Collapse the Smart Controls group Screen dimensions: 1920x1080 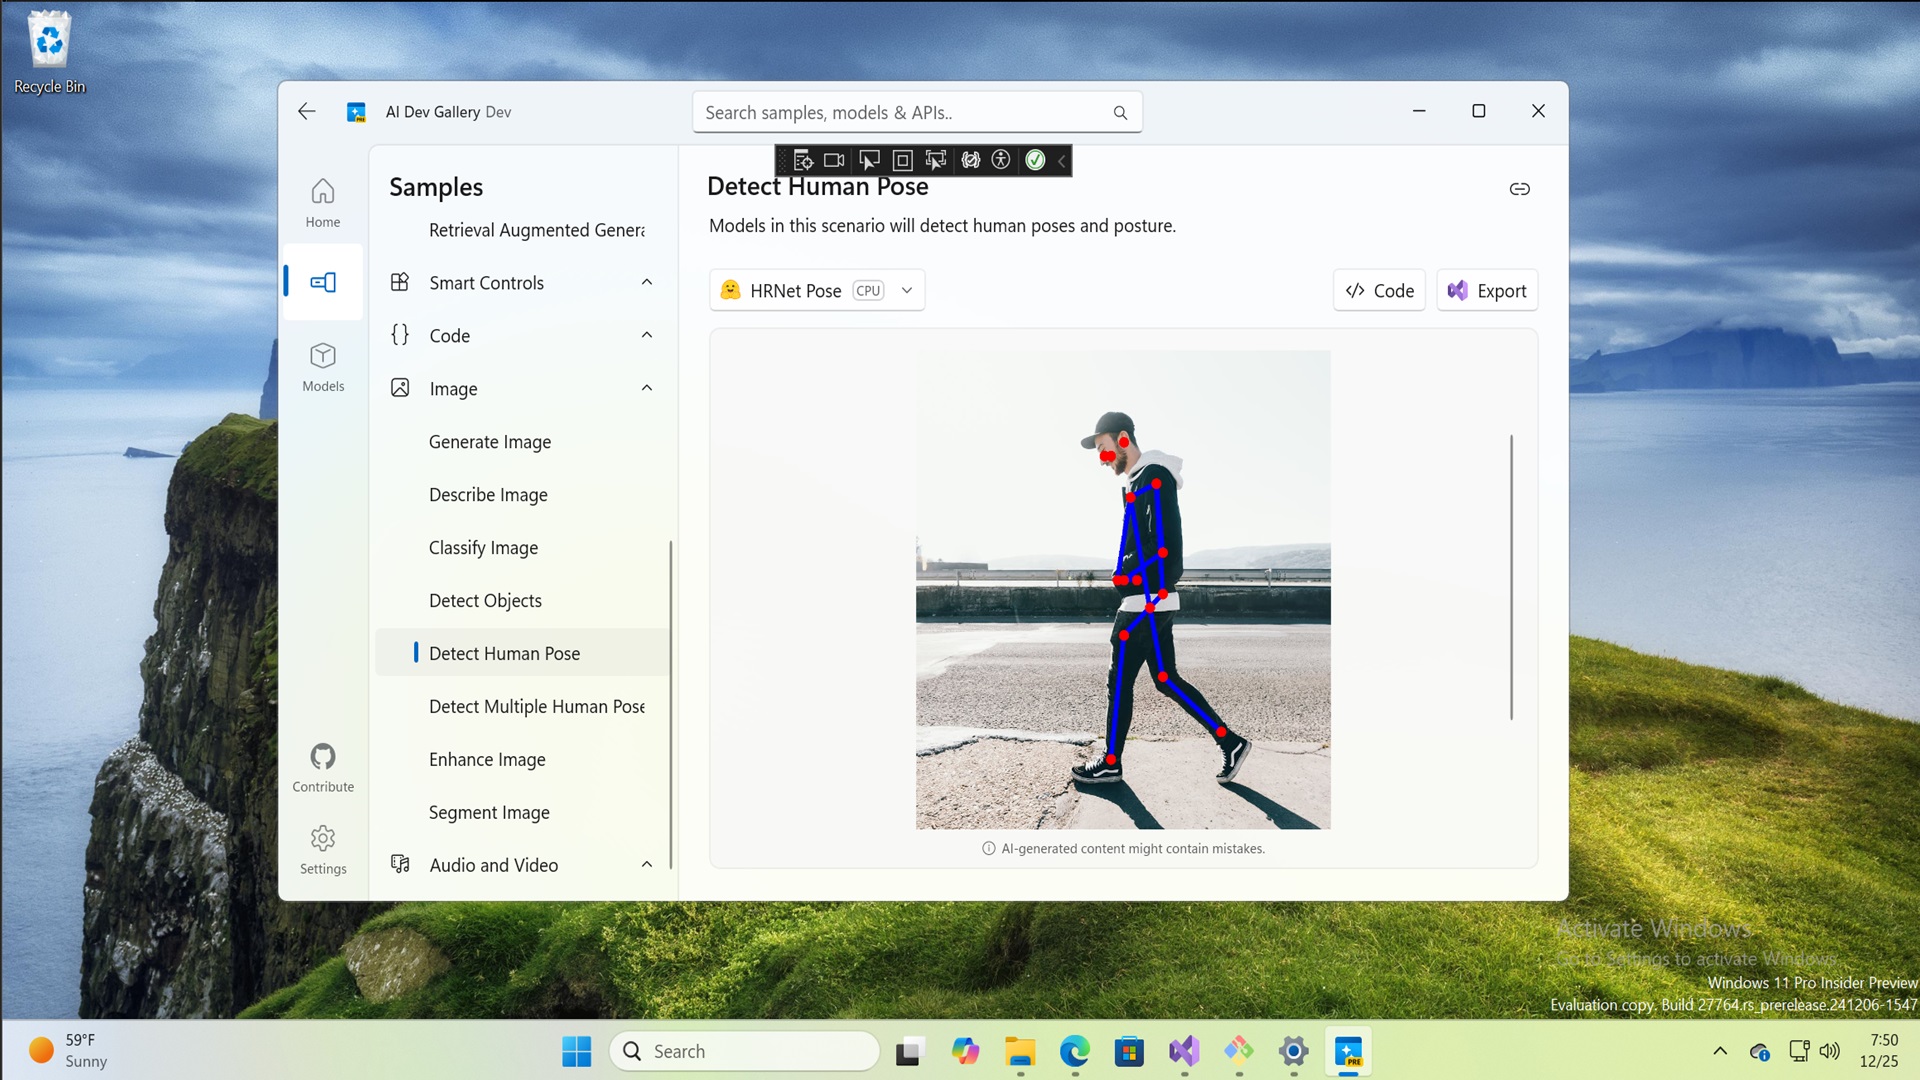(647, 282)
